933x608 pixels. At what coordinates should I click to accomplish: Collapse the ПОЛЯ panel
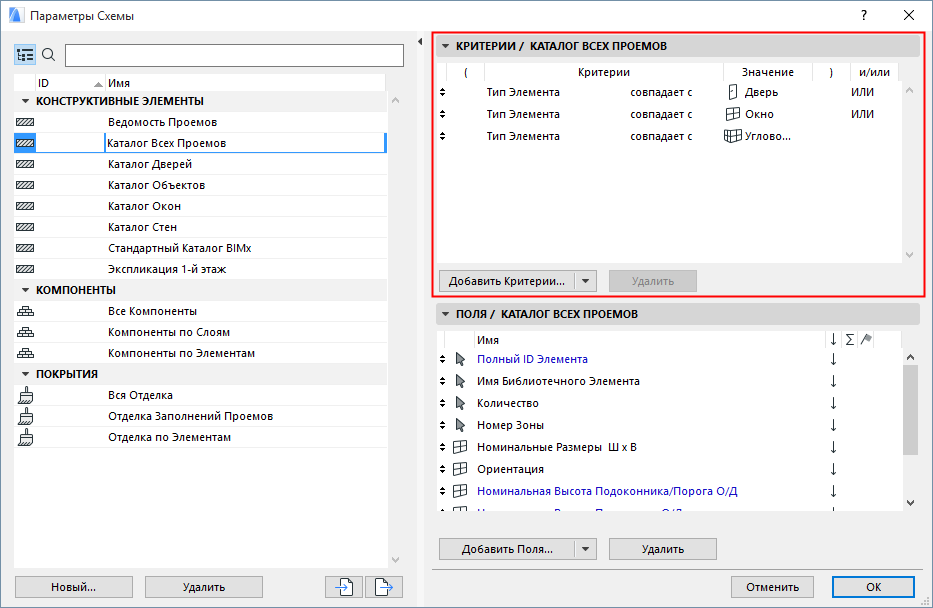click(445, 314)
